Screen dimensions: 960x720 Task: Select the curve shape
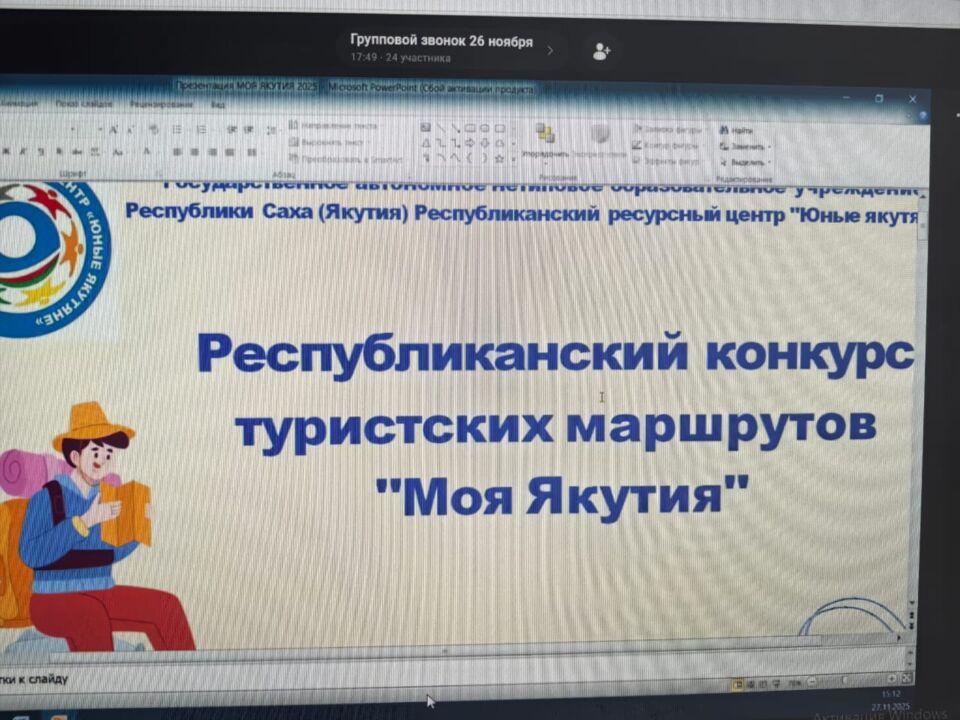(x=456, y=159)
